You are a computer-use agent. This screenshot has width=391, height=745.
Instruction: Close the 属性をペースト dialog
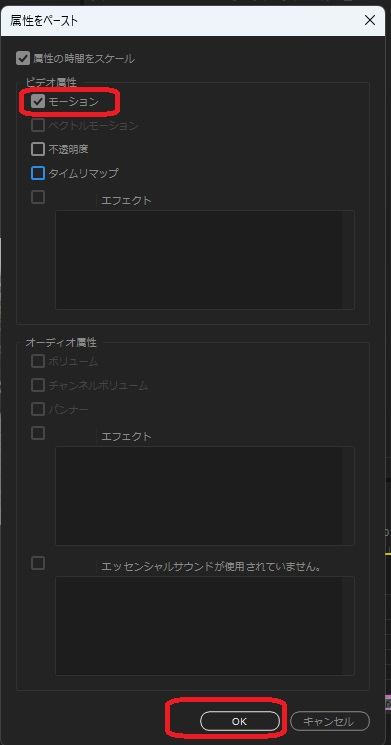(370, 20)
